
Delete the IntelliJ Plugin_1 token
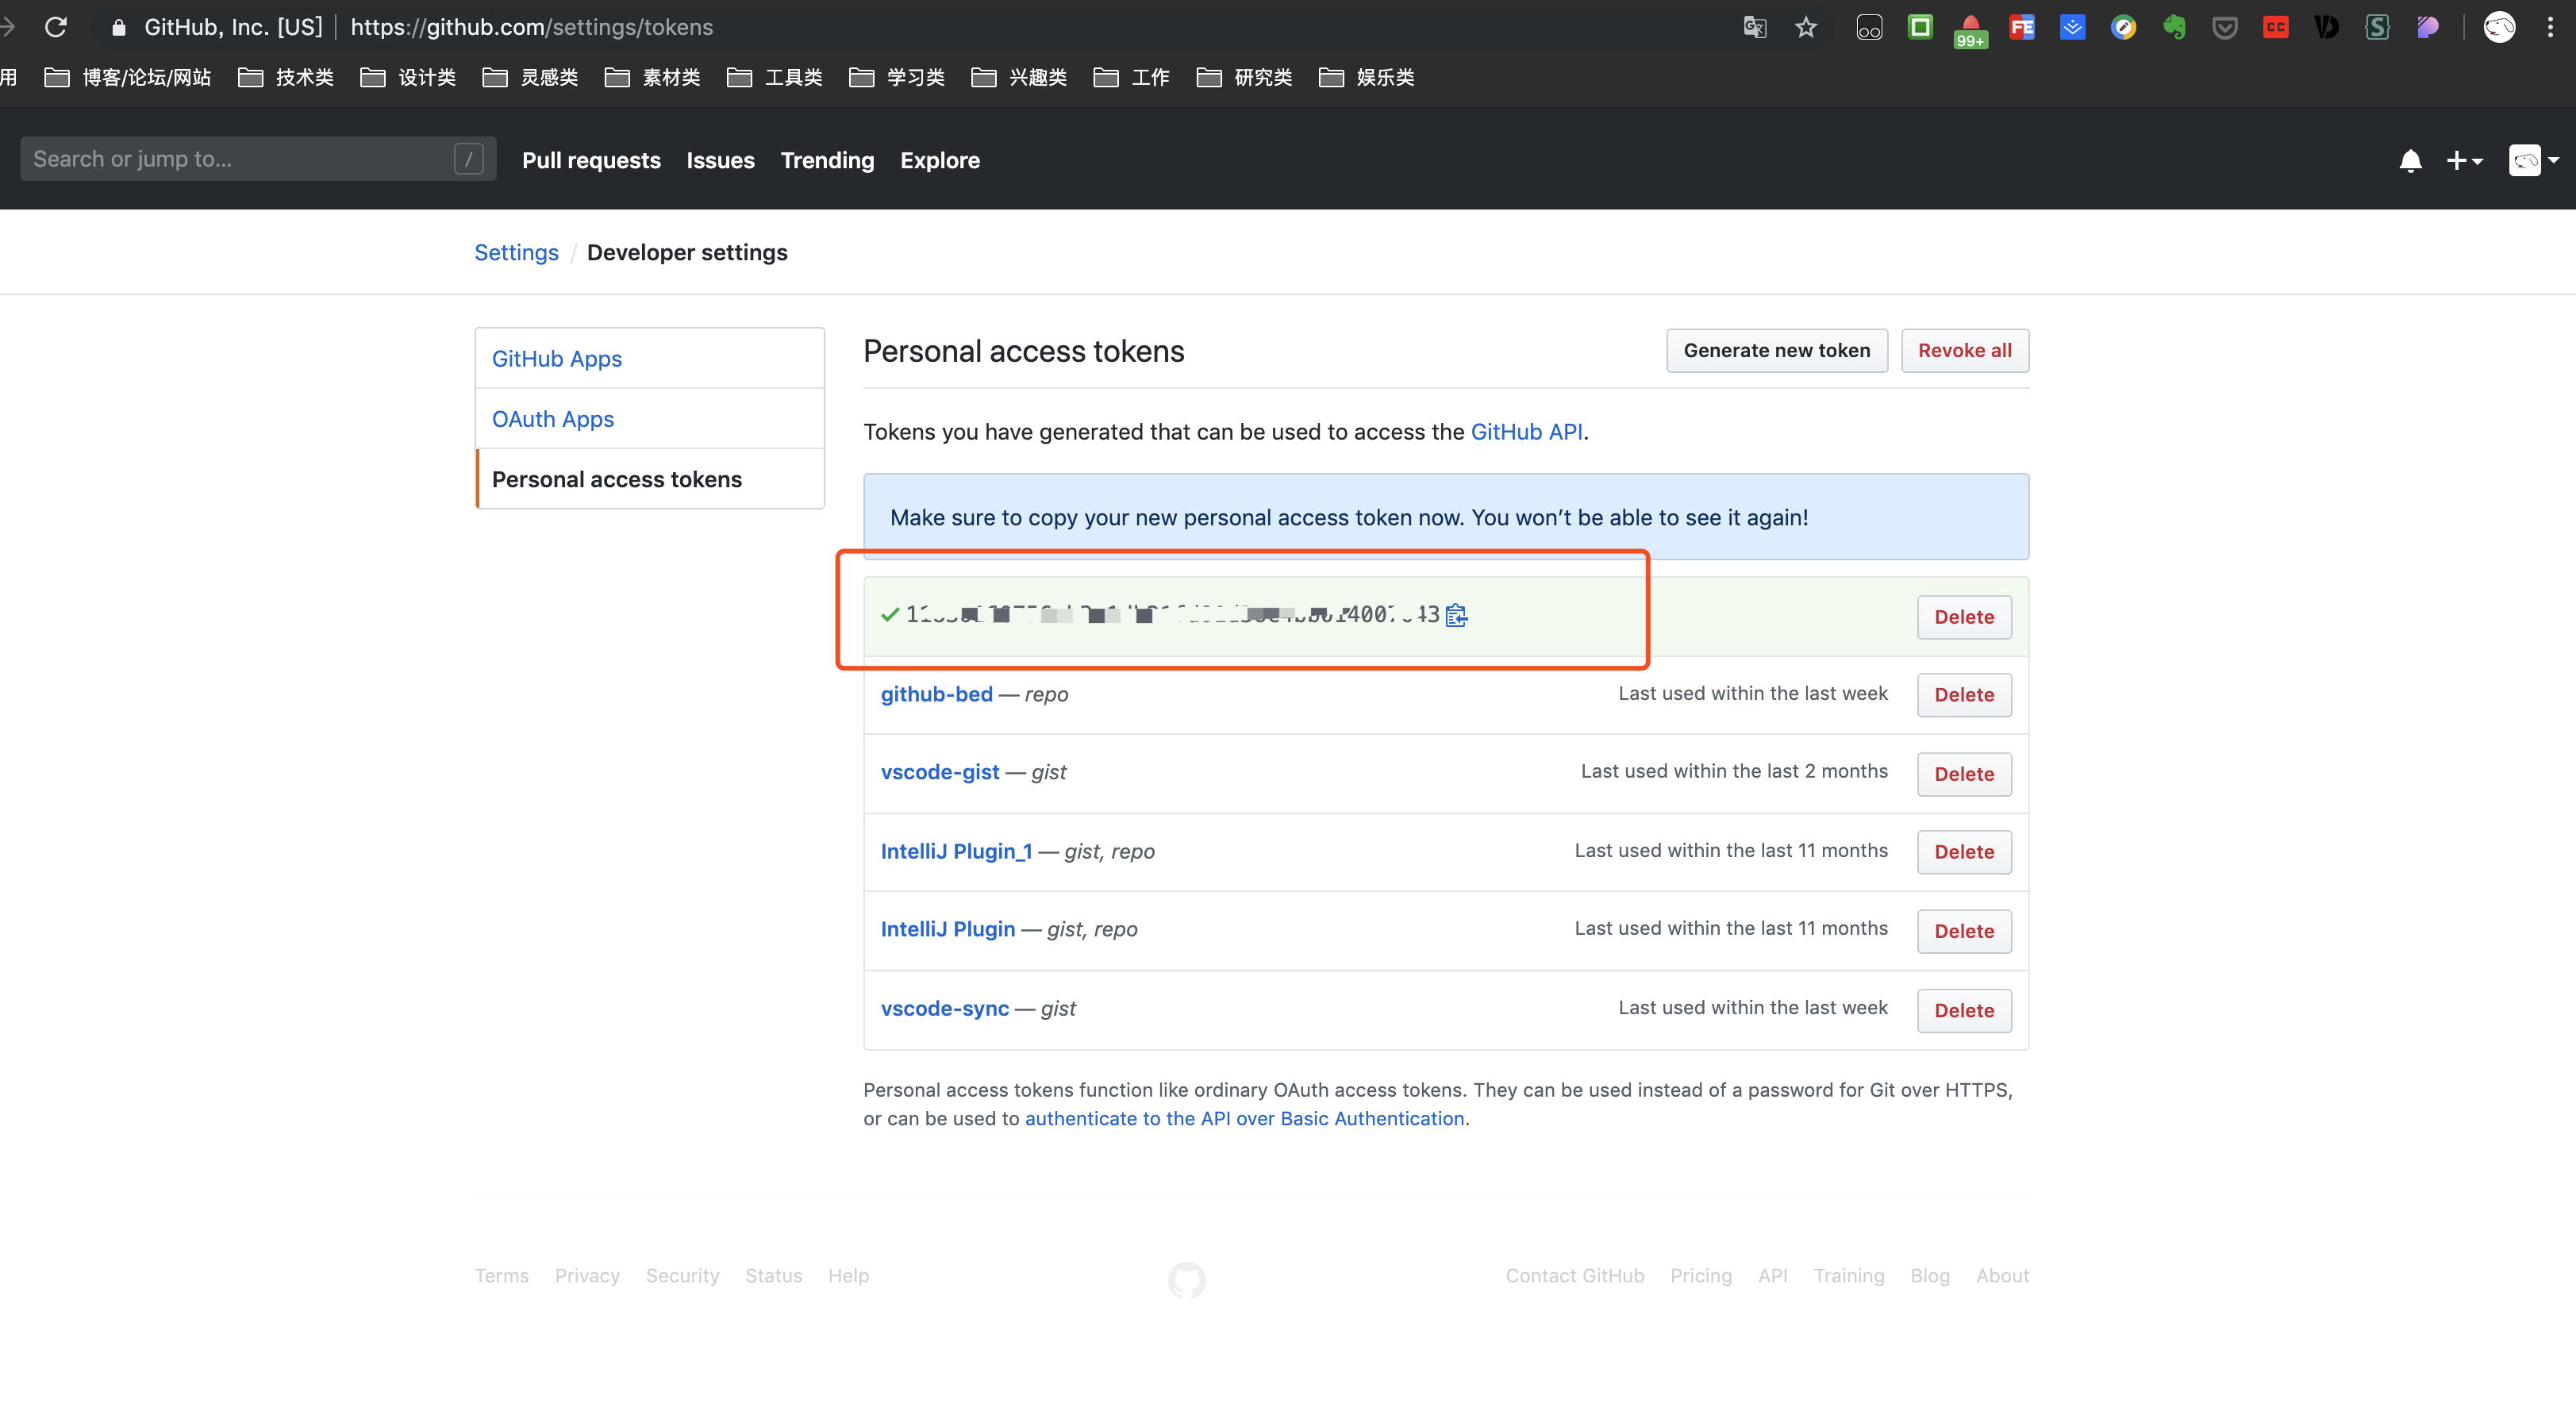(1964, 852)
